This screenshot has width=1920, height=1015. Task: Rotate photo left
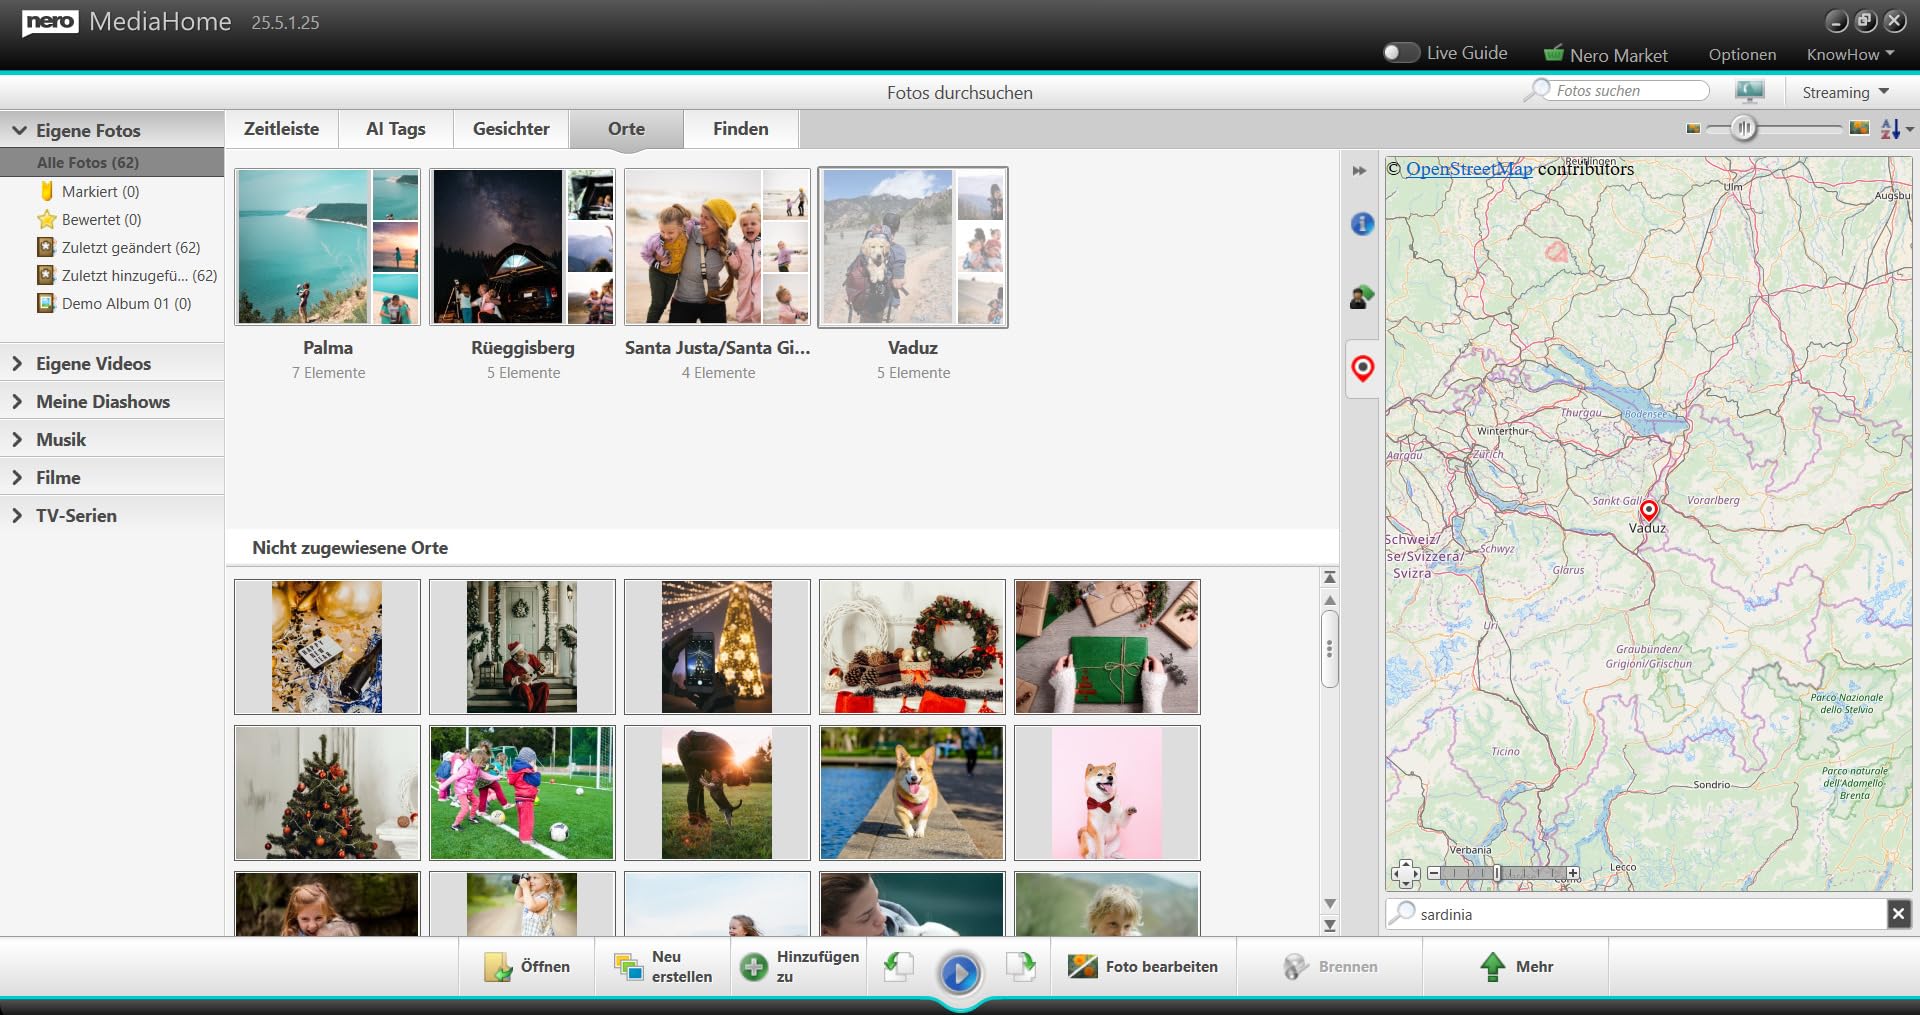click(x=899, y=965)
